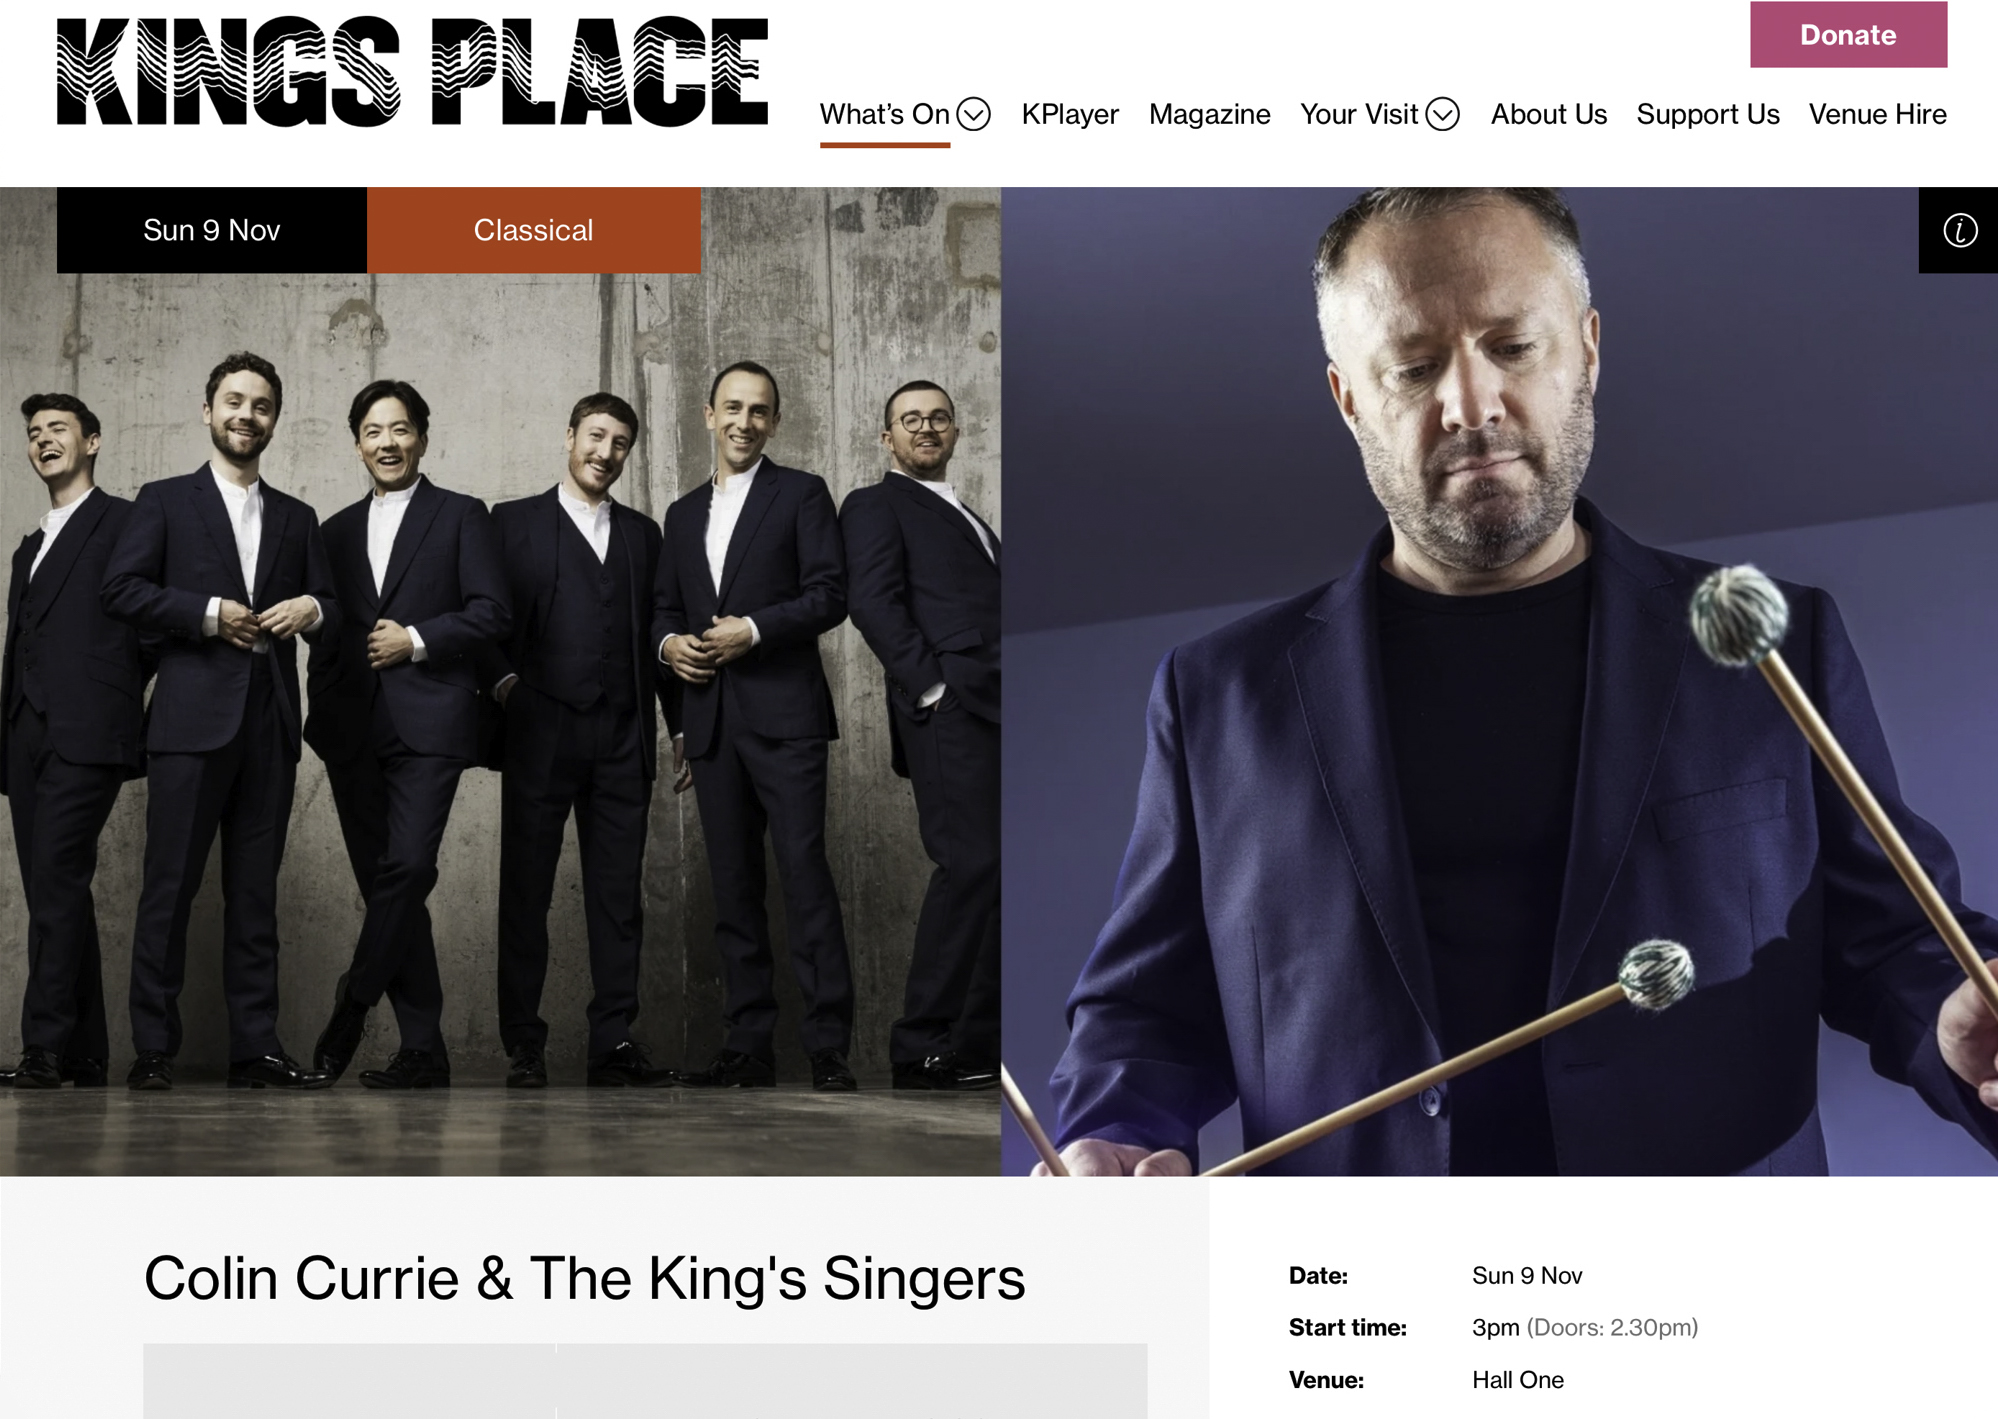Navigate to Venue Hire
The image size is (1998, 1419).
tap(1877, 114)
